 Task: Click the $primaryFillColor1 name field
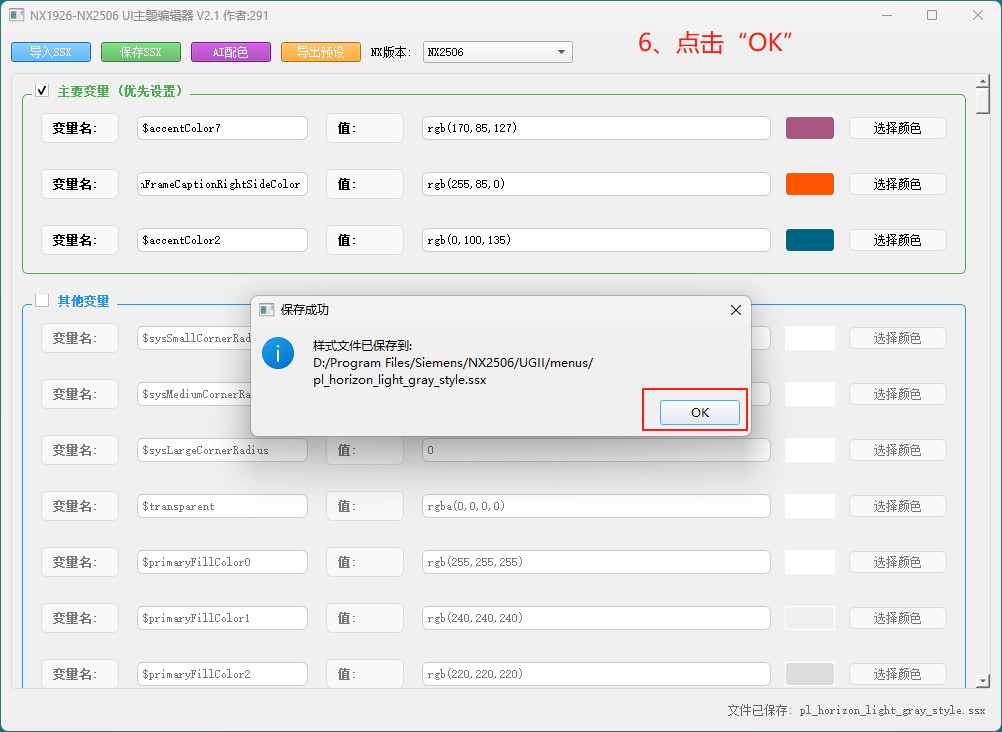222,618
